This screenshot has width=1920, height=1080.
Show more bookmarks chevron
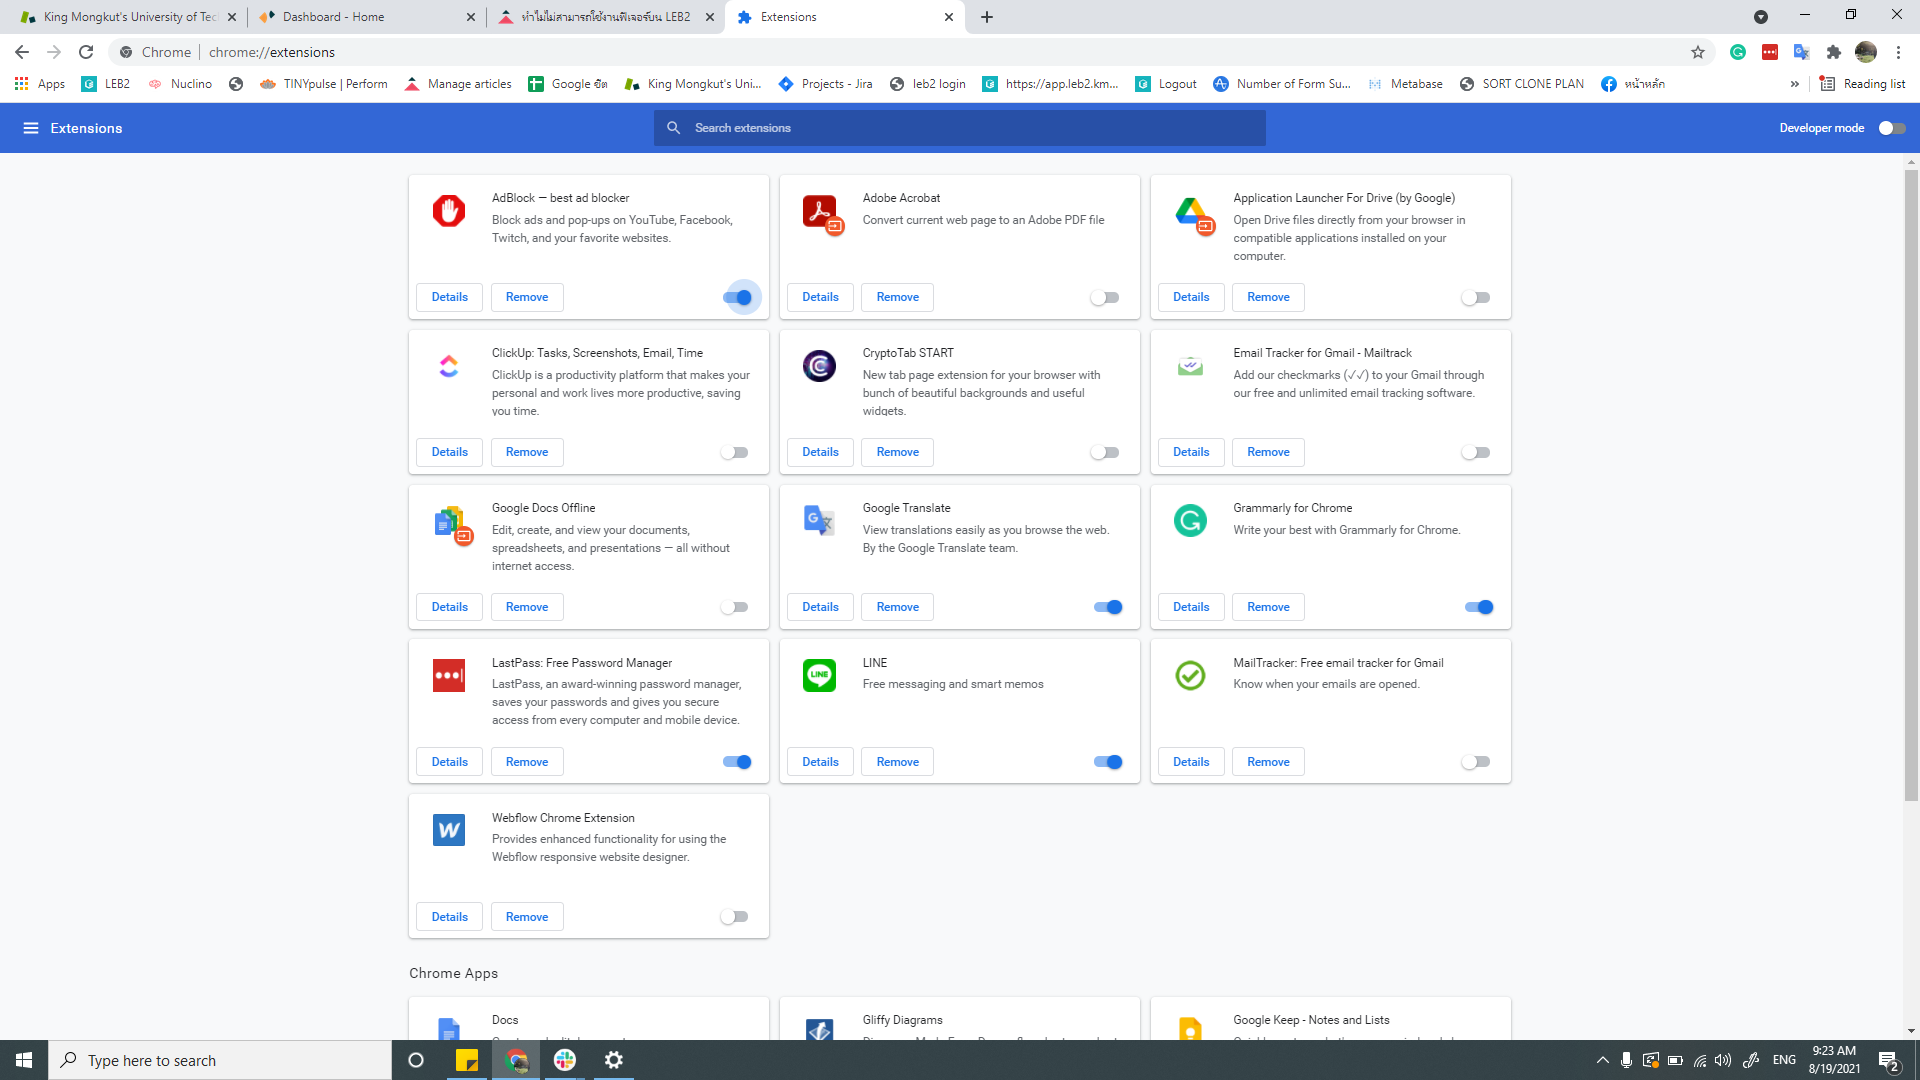1795,84
